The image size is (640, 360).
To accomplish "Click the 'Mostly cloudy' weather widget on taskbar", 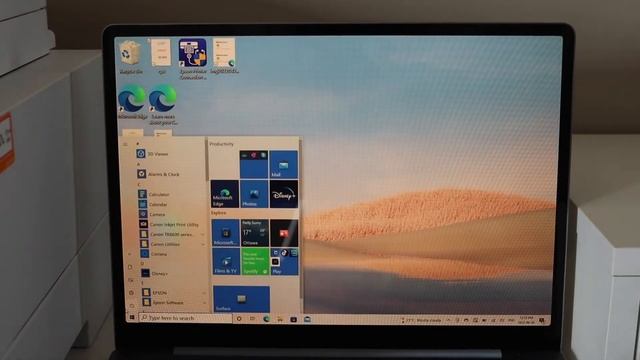I will (x=422, y=320).
